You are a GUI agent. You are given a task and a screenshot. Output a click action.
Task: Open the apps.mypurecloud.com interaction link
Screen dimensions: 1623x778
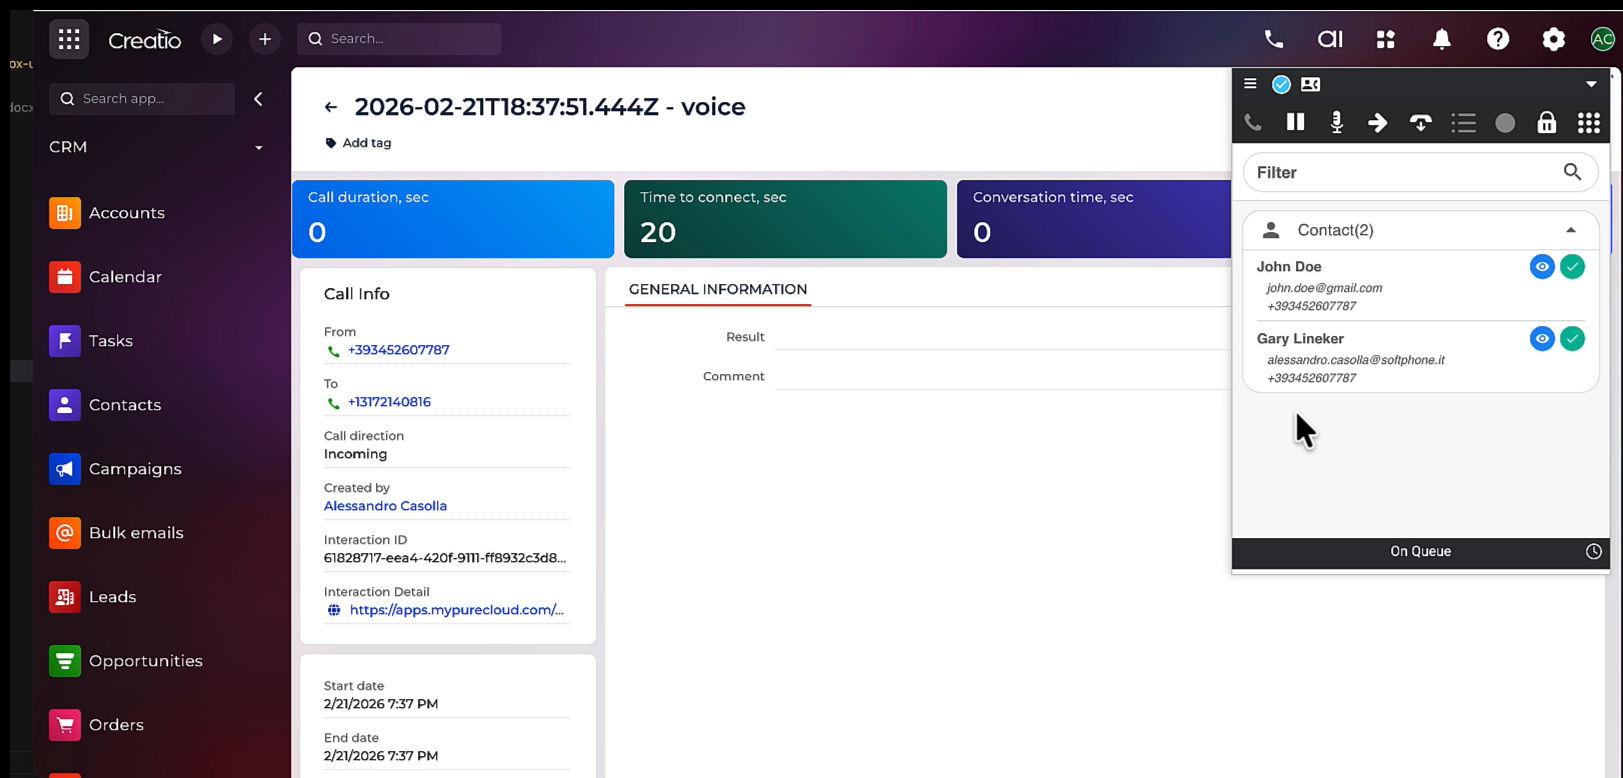(457, 610)
